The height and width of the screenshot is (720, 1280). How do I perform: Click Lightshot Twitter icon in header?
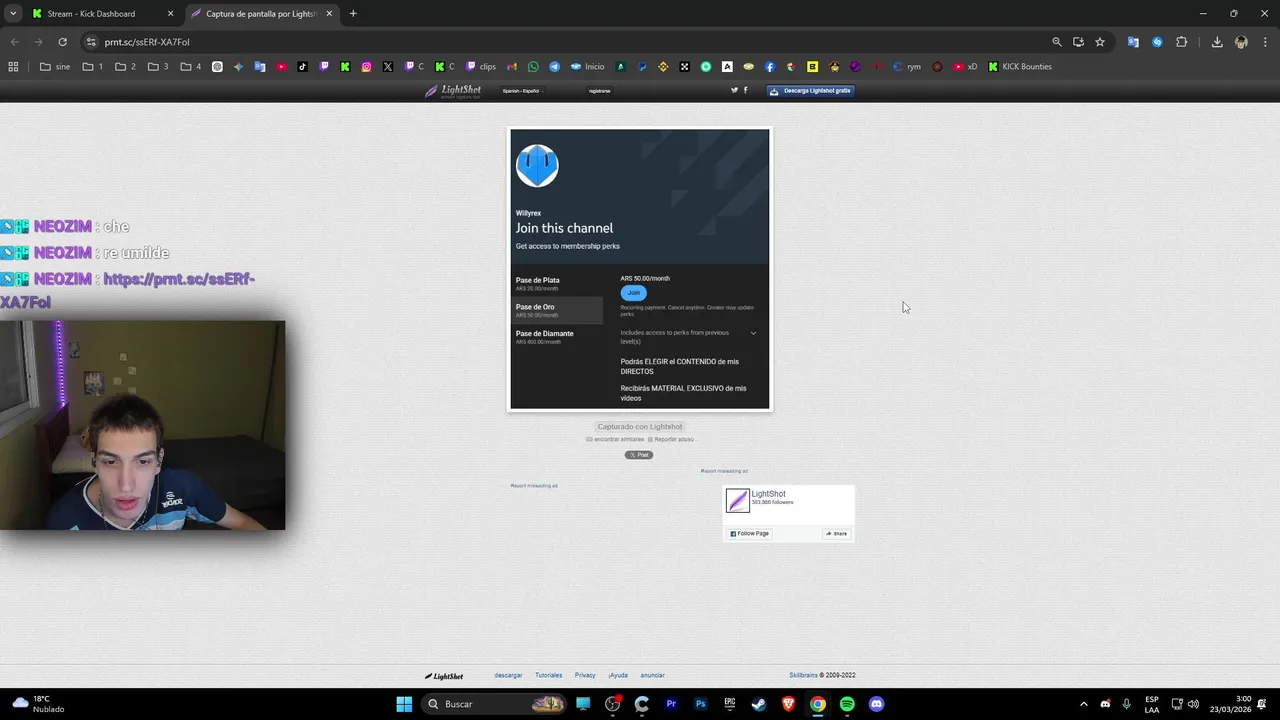click(x=734, y=90)
